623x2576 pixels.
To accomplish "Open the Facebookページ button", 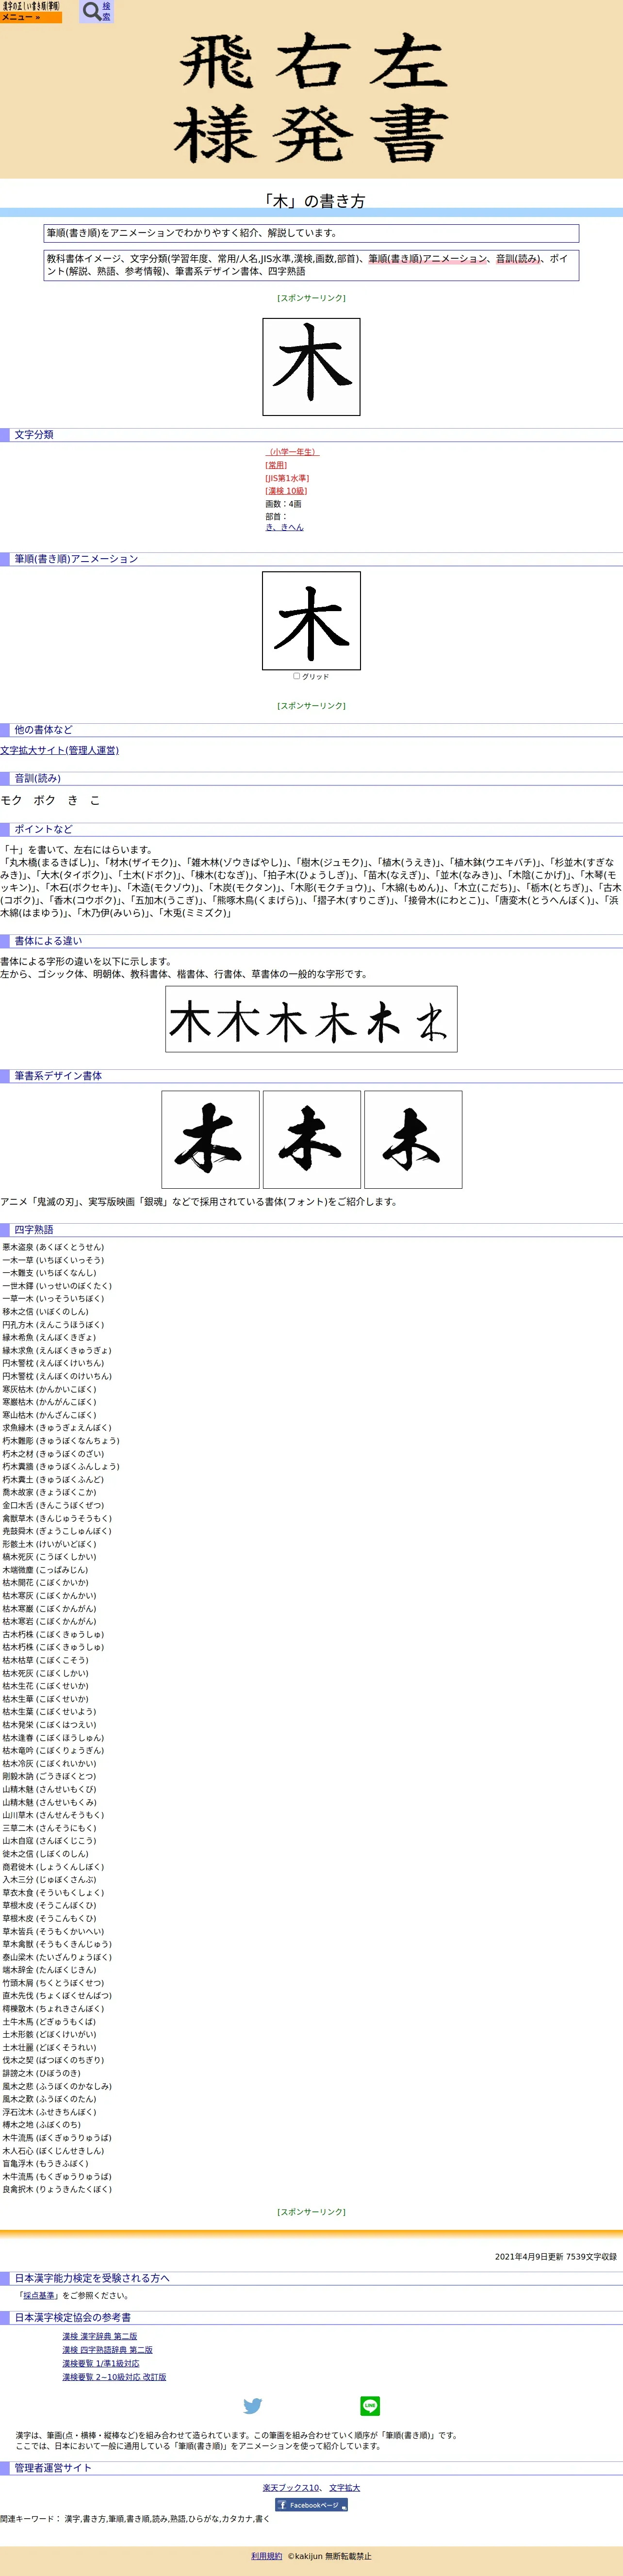I will pos(311,2505).
